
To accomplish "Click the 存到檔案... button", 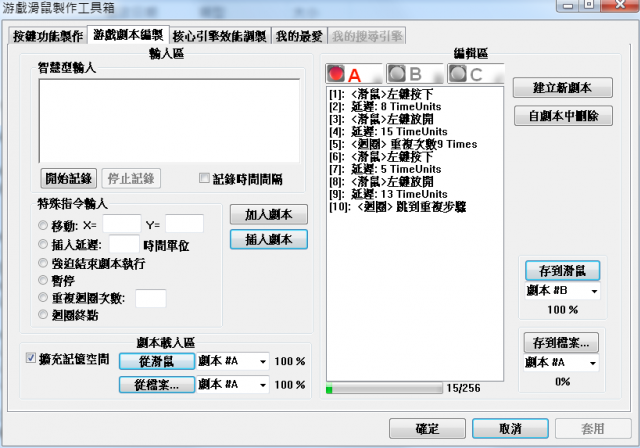I will point(561,343).
